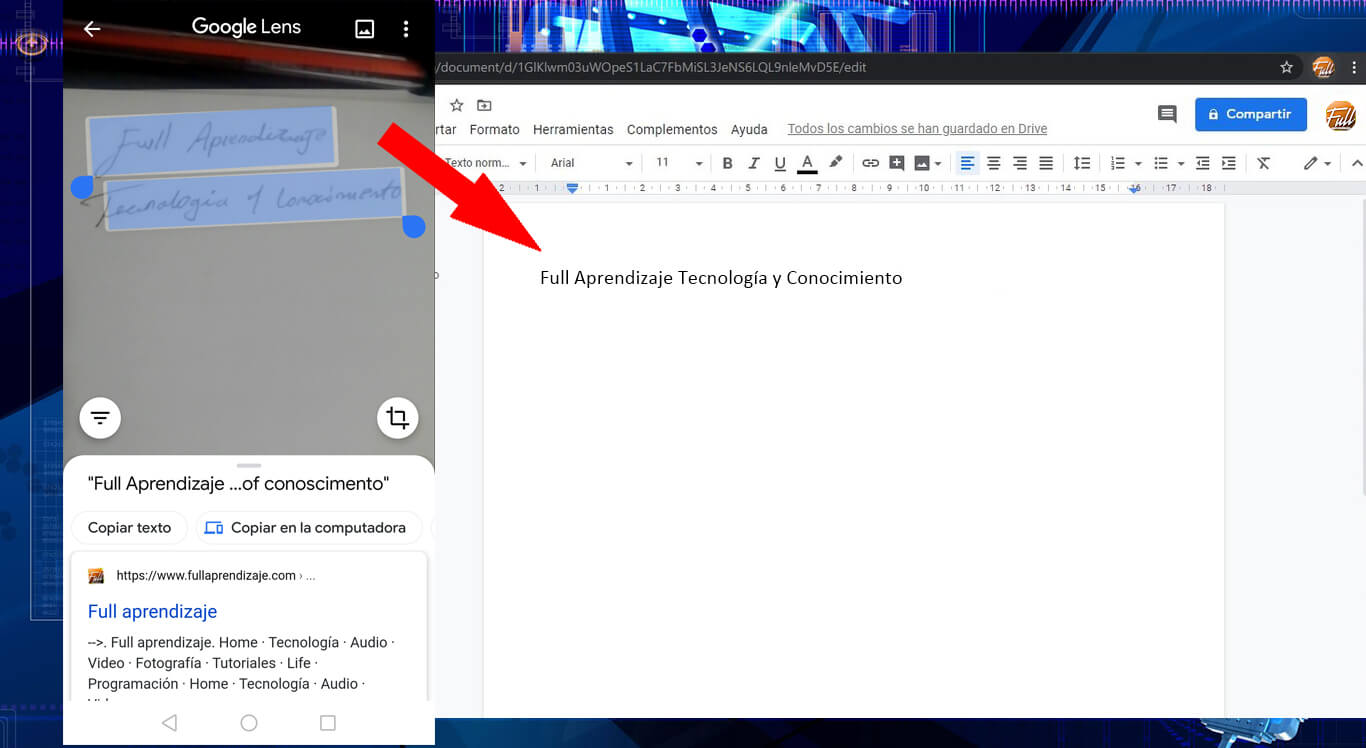Decrease indent in Docs toolbar

(1203, 163)
